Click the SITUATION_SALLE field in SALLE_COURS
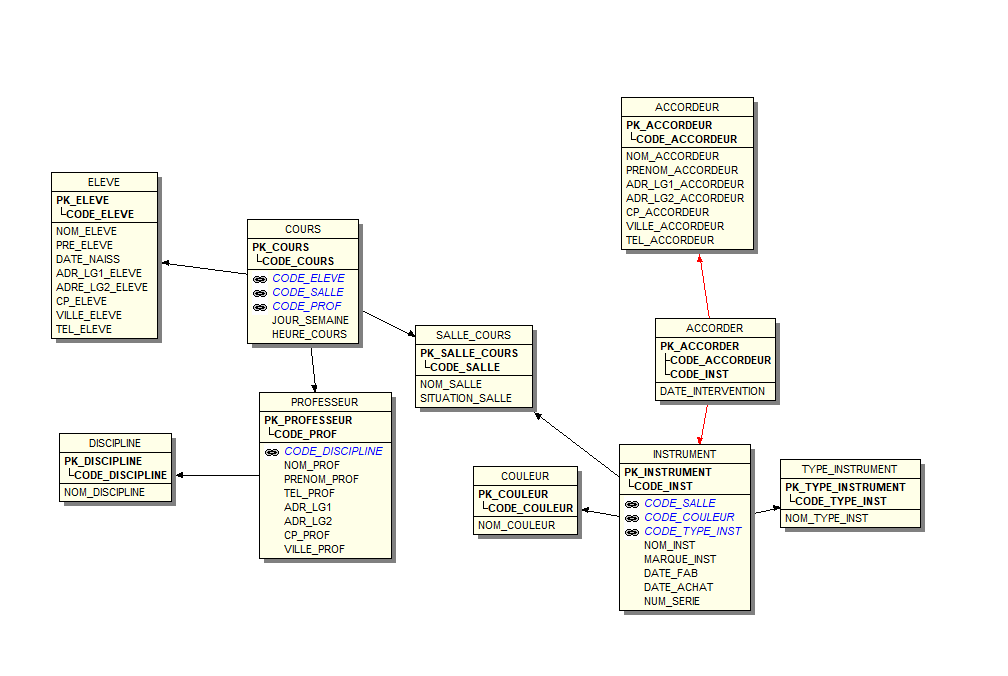Image resolution: width=1008 pixels, height=676 pixels. 465,398
